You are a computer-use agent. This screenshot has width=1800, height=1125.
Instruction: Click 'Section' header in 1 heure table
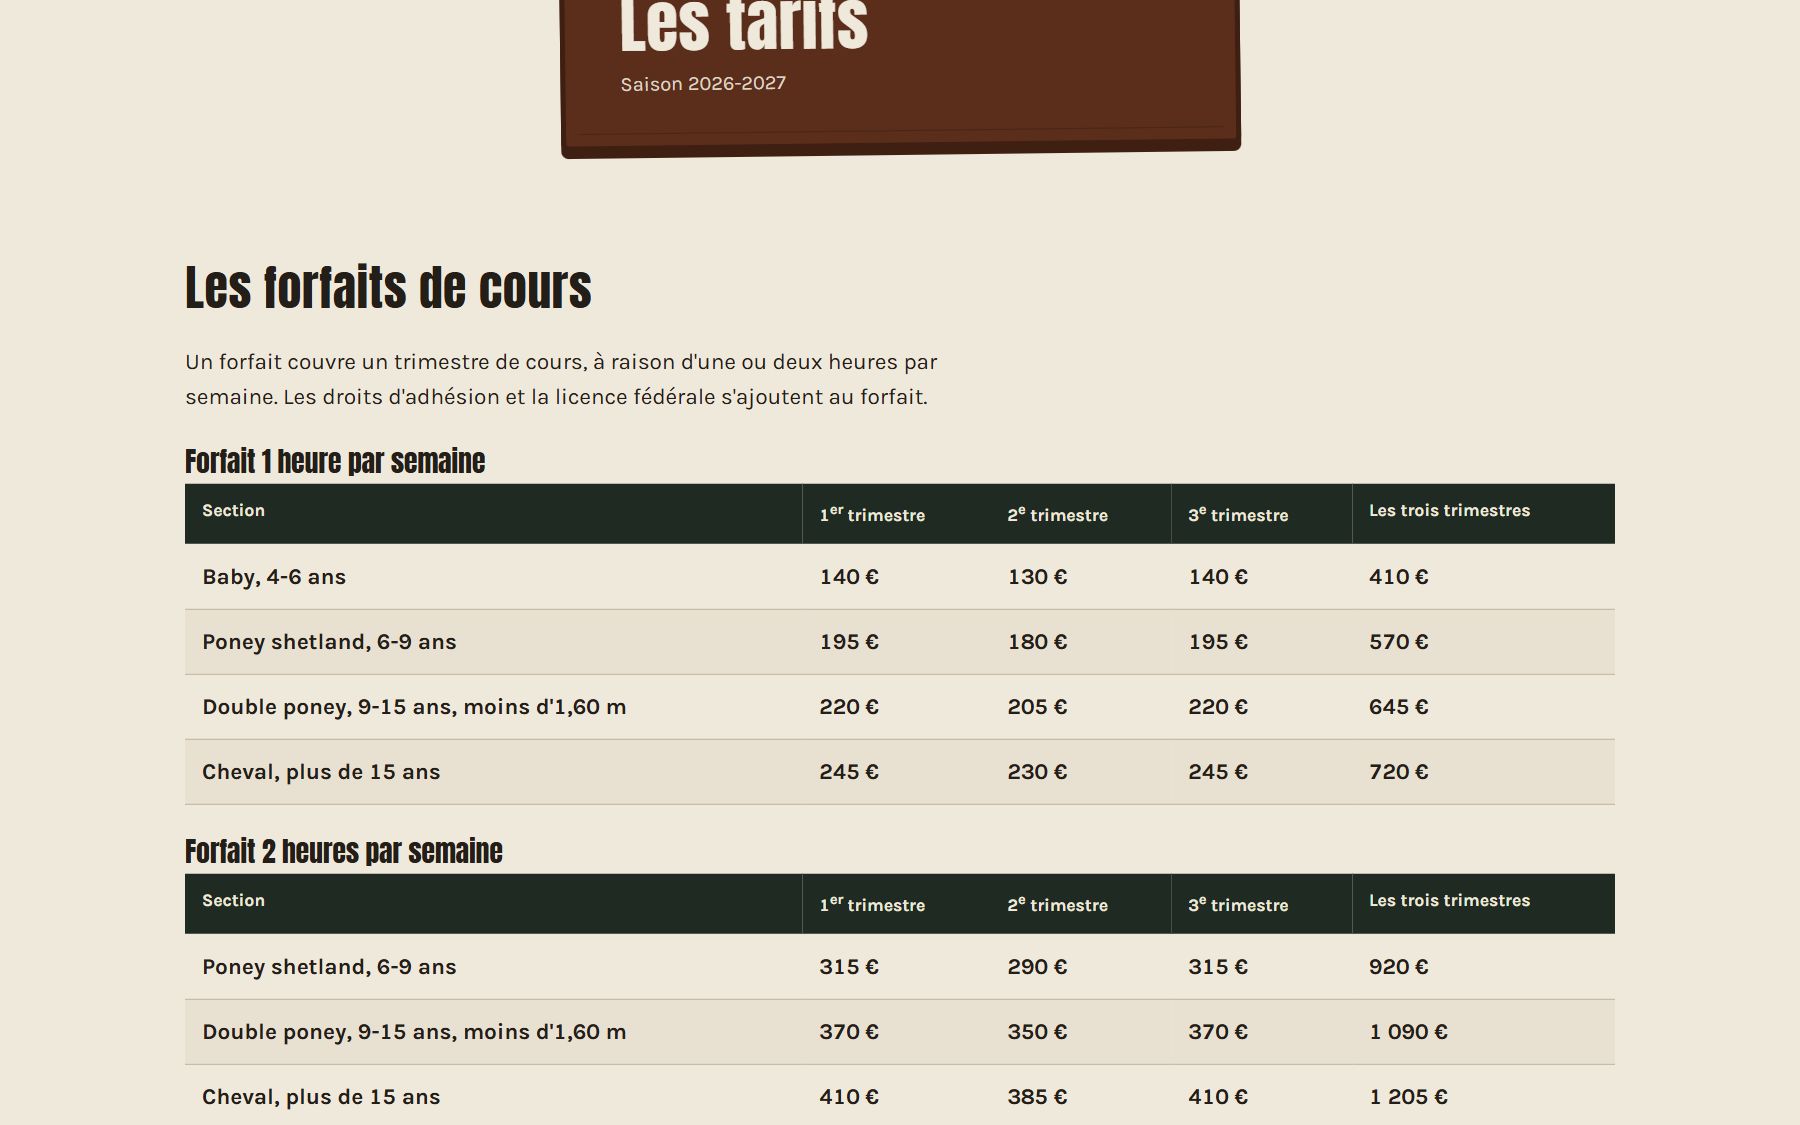233,510
